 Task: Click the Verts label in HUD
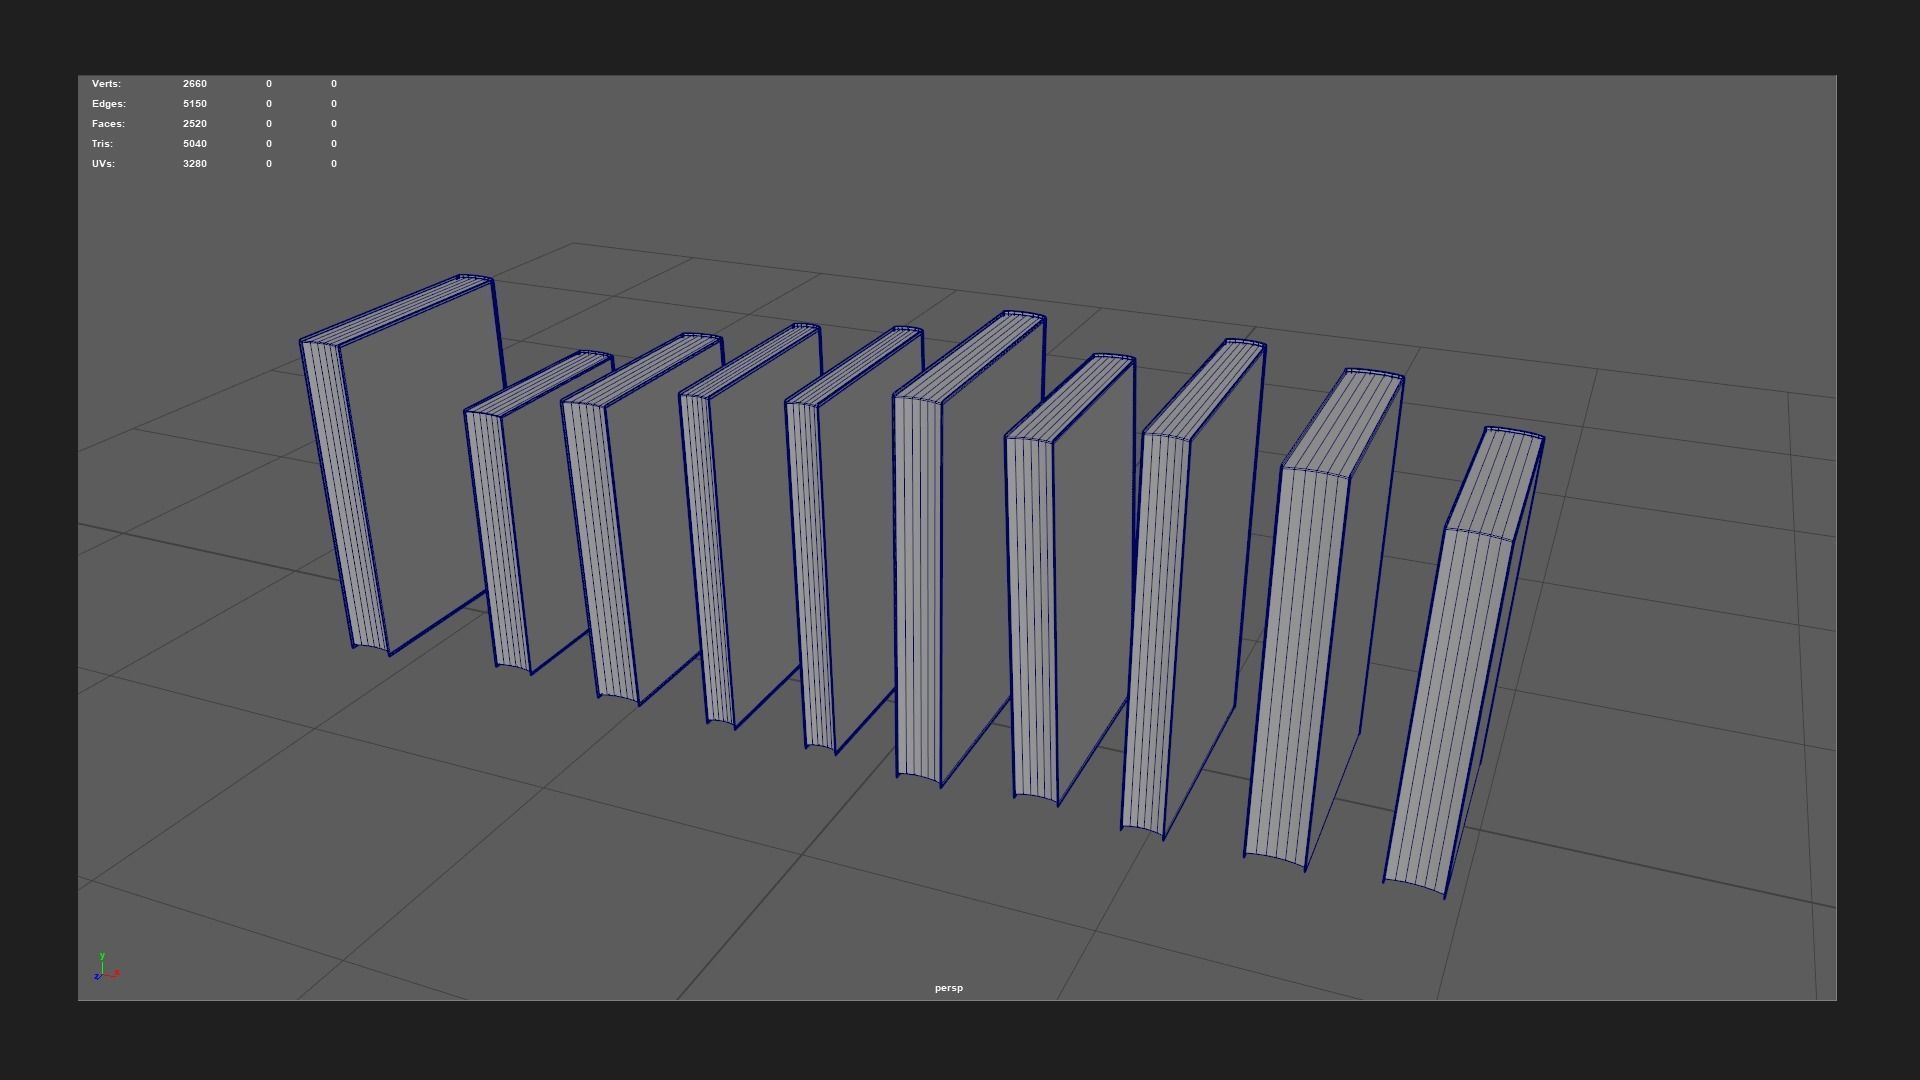(106, 84)
